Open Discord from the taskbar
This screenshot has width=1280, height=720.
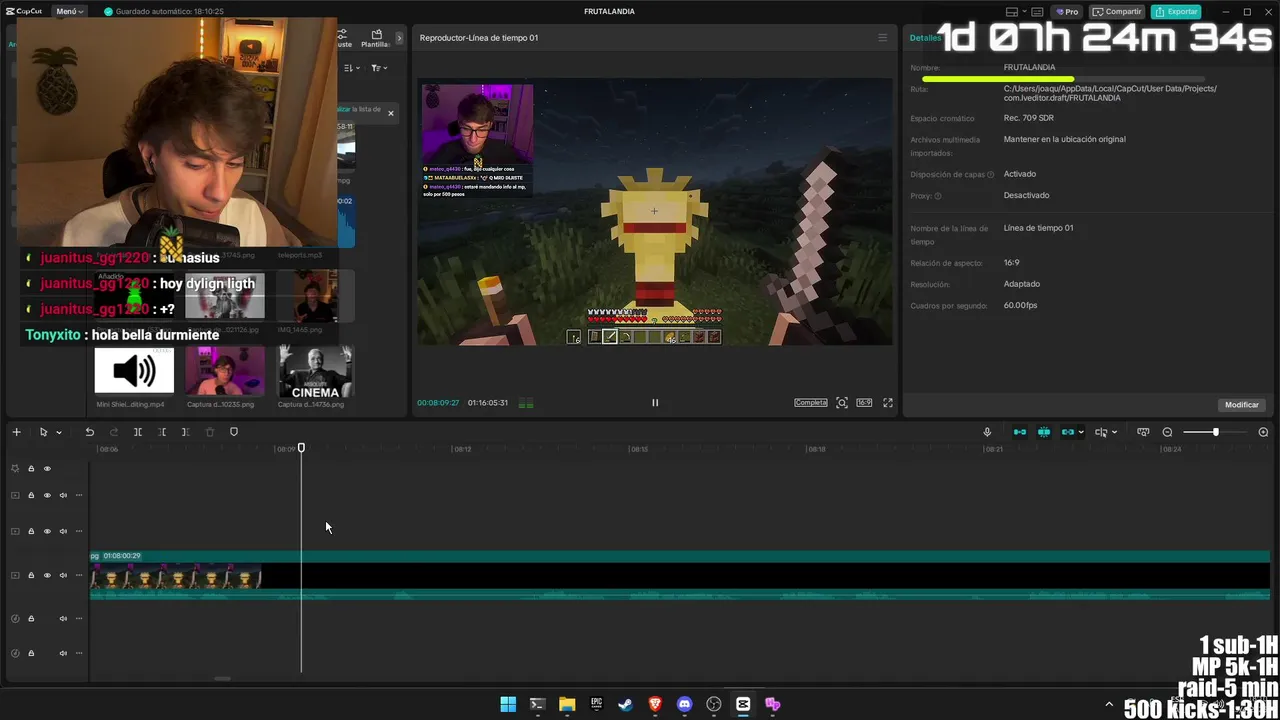click(x=684, y=704)
